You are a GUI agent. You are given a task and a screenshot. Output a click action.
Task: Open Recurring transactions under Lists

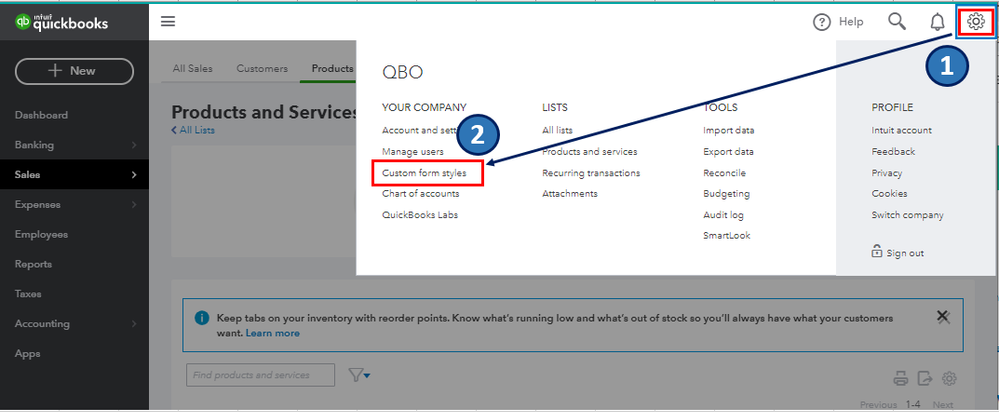click(591, 173)
